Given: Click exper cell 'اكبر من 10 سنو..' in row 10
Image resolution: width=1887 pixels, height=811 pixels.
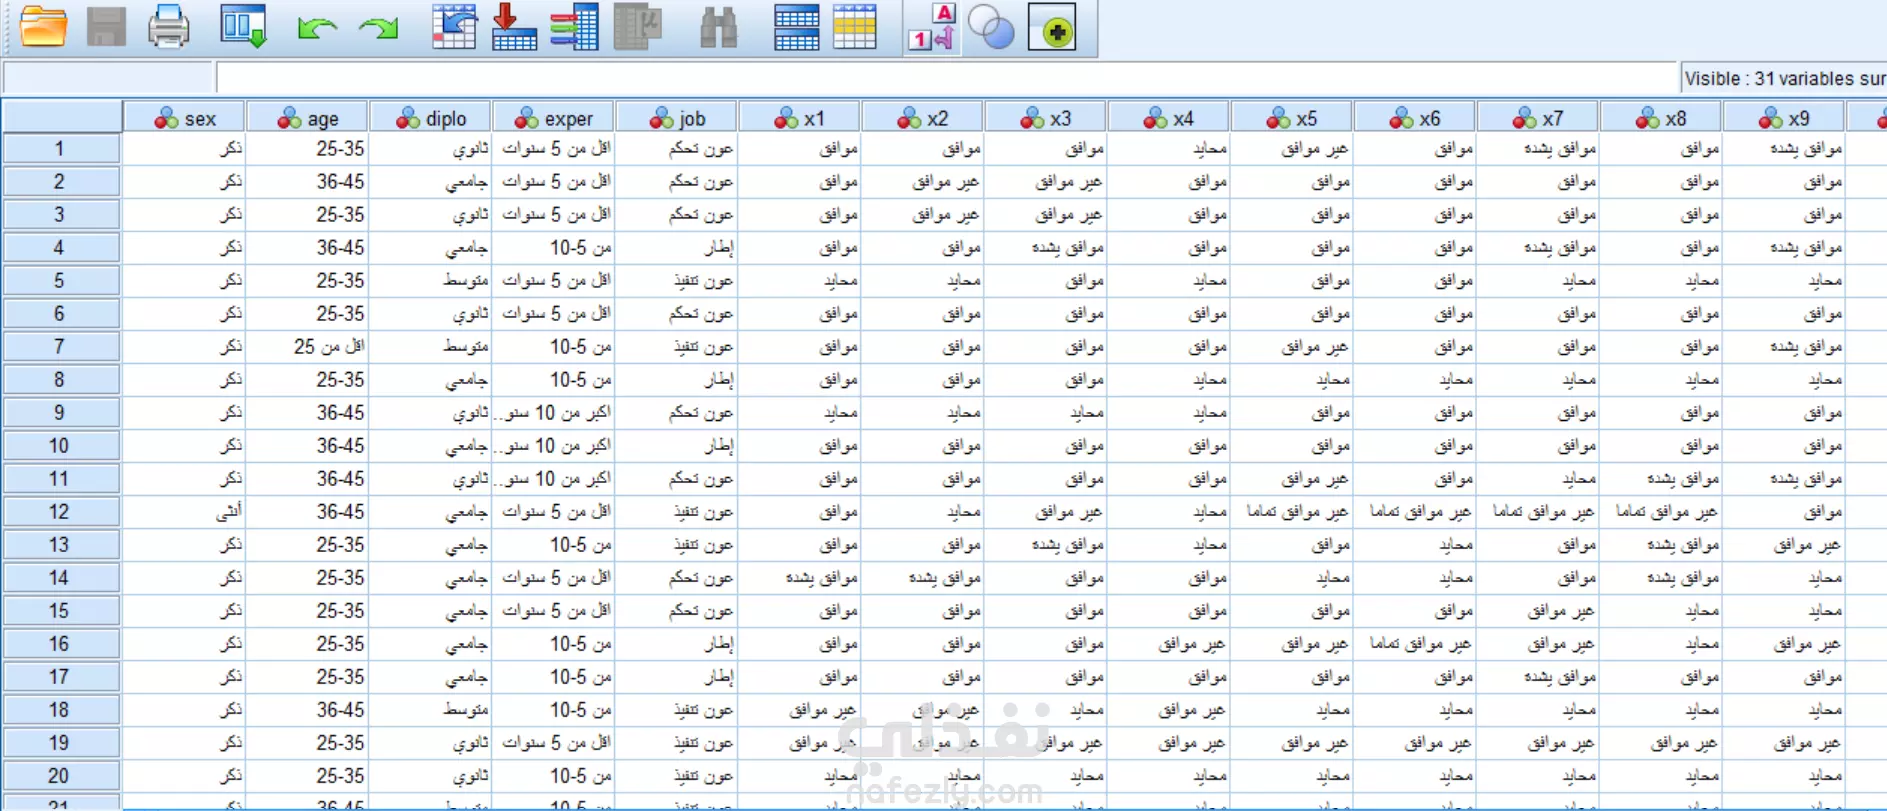Looking at the screenshot, I should click(x=554, y=445).
